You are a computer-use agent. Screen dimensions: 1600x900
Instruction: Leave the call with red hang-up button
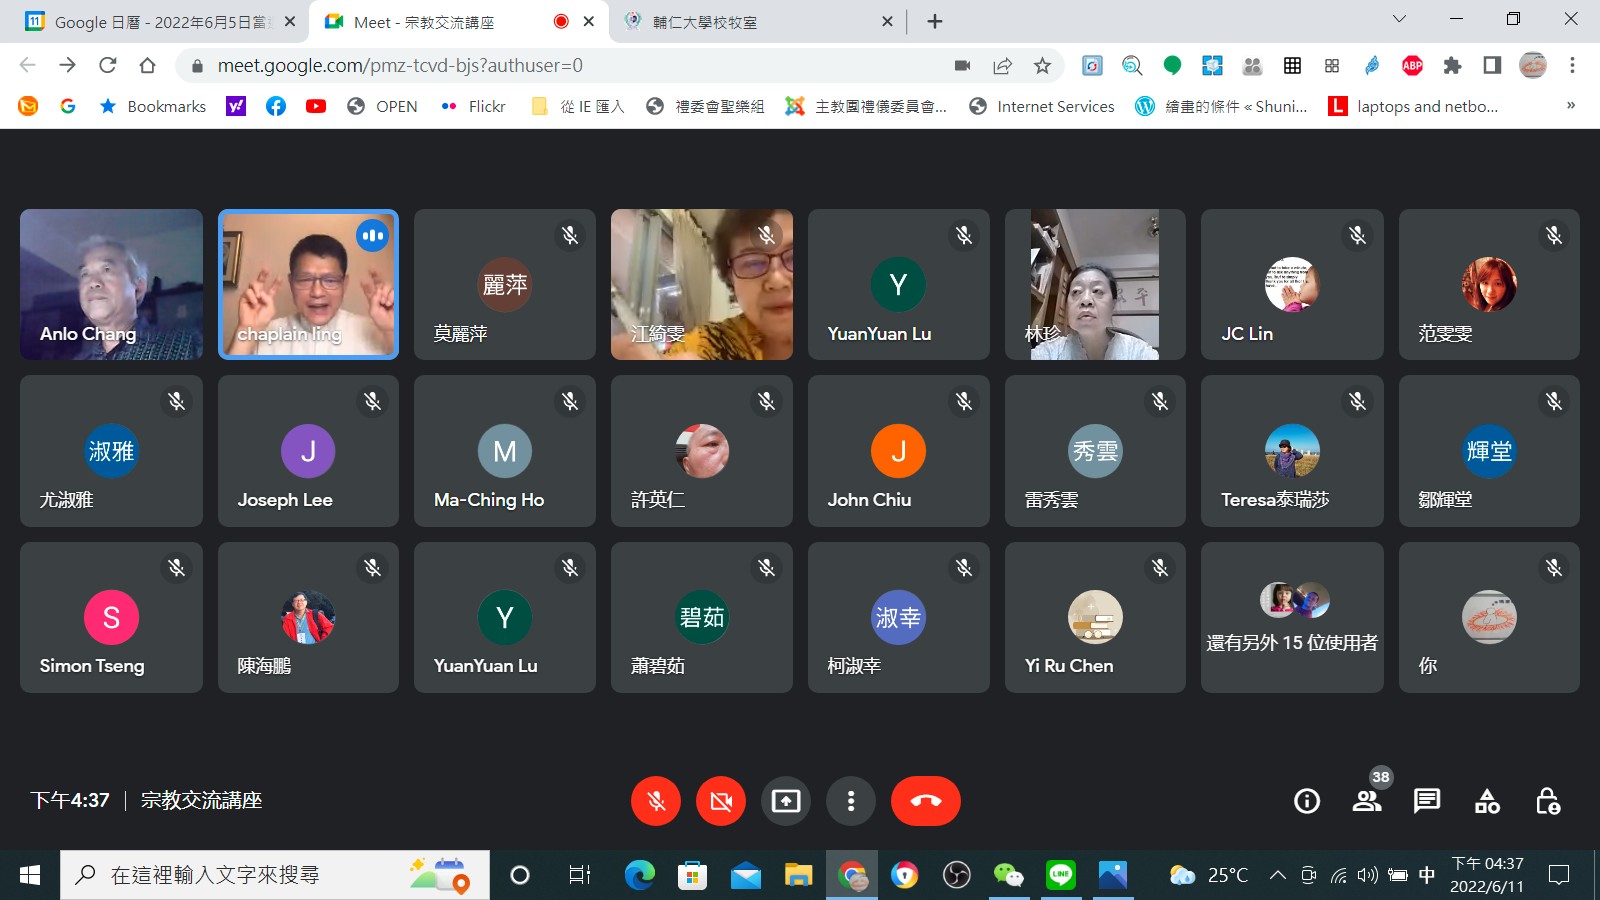925,801
